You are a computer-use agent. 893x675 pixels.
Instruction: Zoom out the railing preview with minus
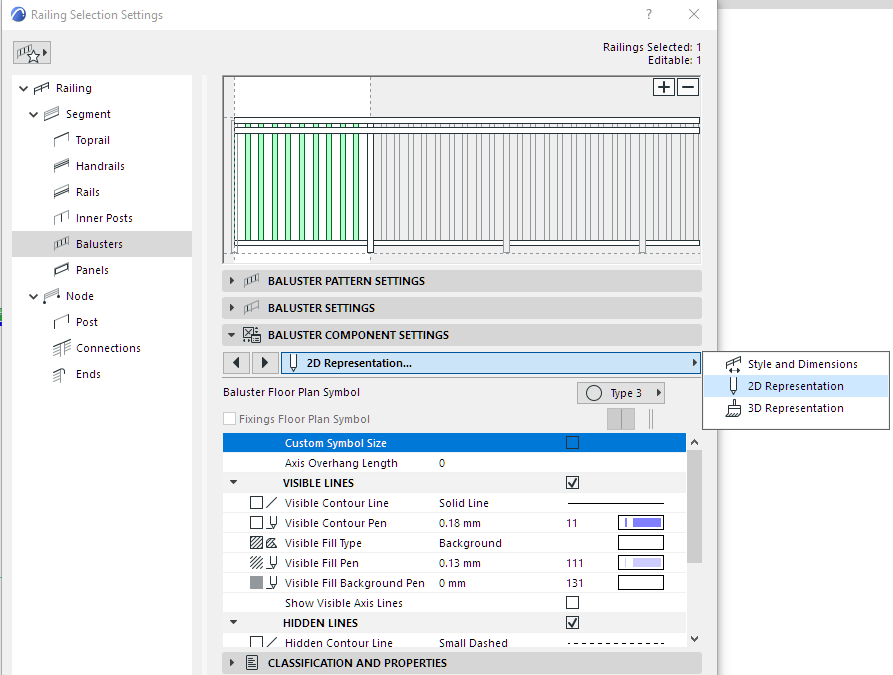click(x=688, y=87)
